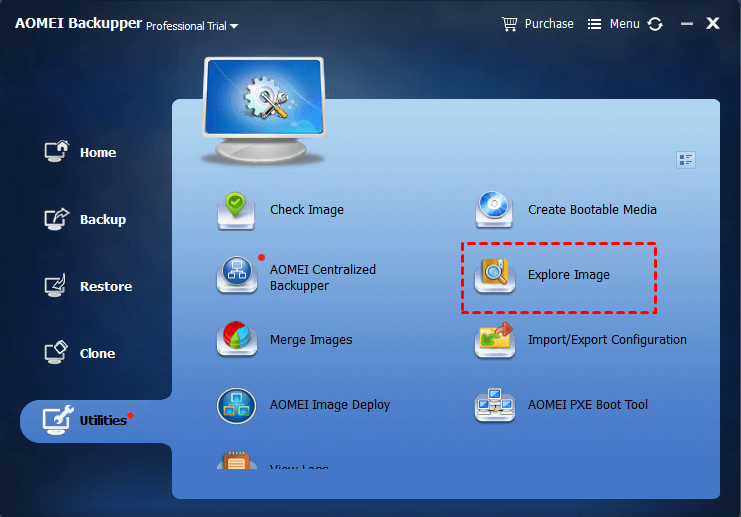Click the hamburger lines icon beside Menu

click(x=594, y=24)
